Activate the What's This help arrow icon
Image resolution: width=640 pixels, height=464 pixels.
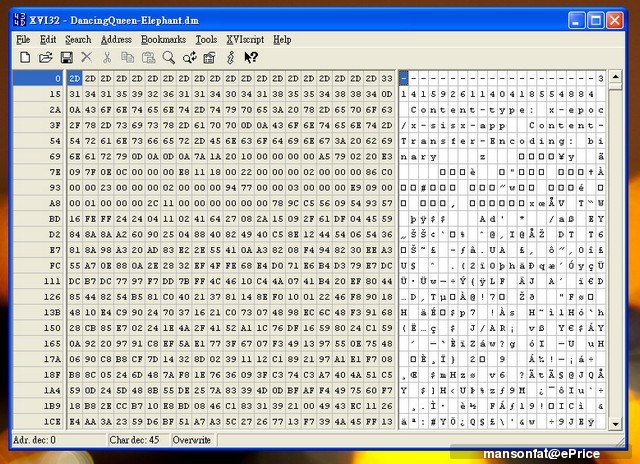click(251, 58)
